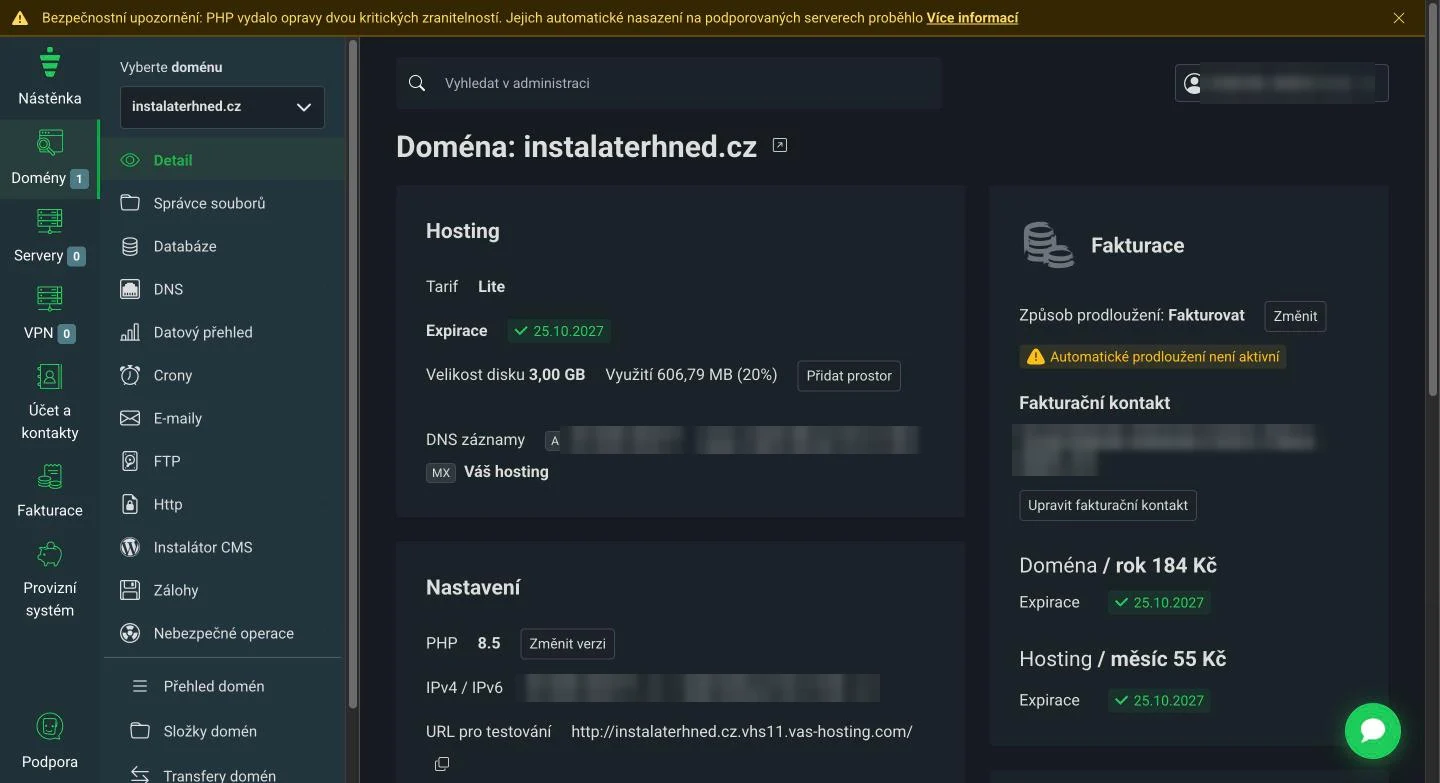Click the security warning triangle icon
1440x783 pixels.
(20, 18)
